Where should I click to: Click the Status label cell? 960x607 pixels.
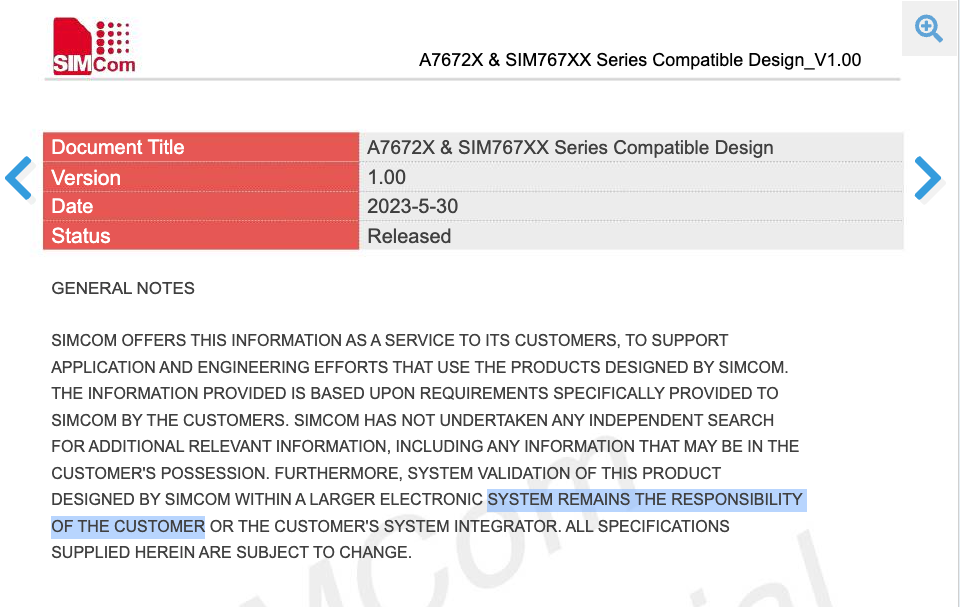pos(201,236)
